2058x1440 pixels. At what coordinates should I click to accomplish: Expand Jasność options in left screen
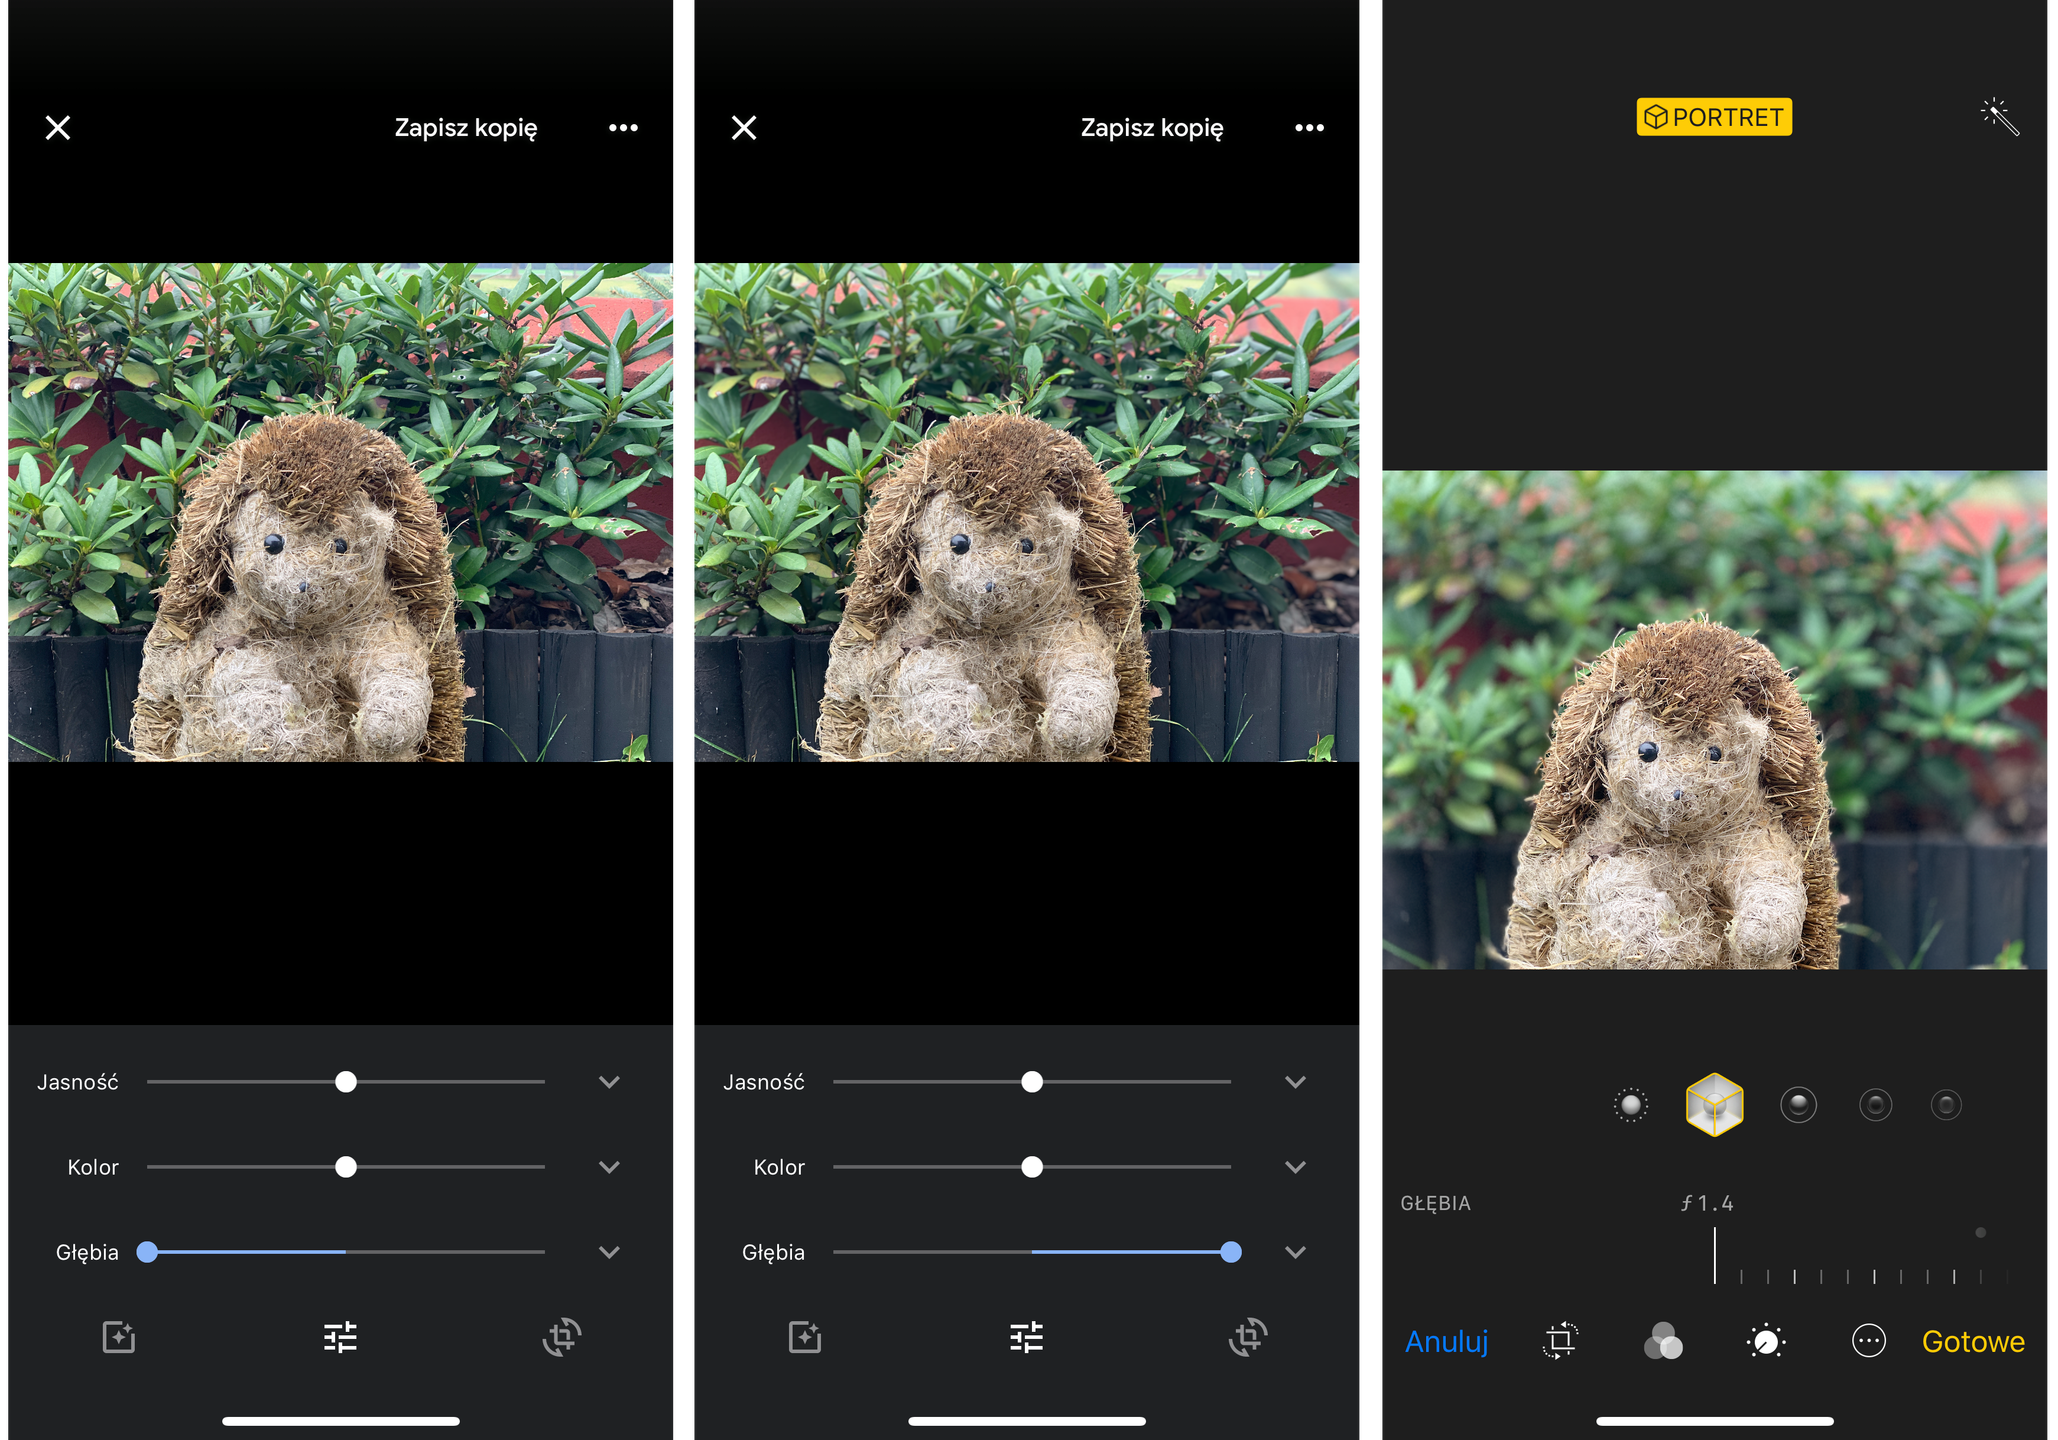click(609, 1082)
